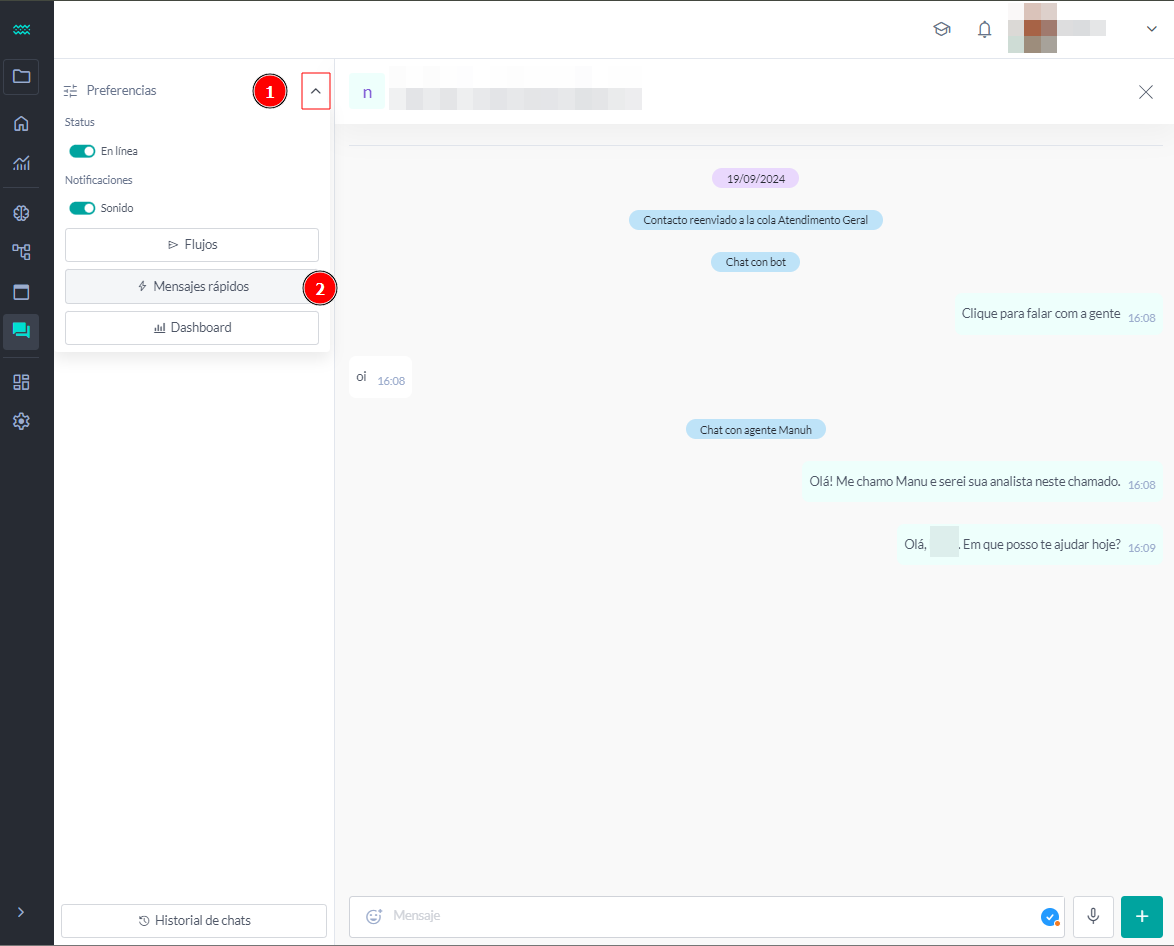Image resolution: width=1174 pixels, height=946 pixels.
Task: Collapse the Preferencias panel chevron
Action: pyautogui.click(x=316, y=91)
